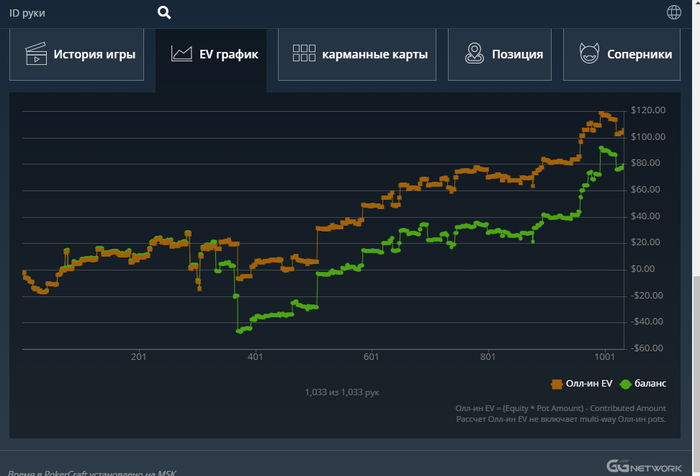Click the 1001 hand axis label

[604, 357]
